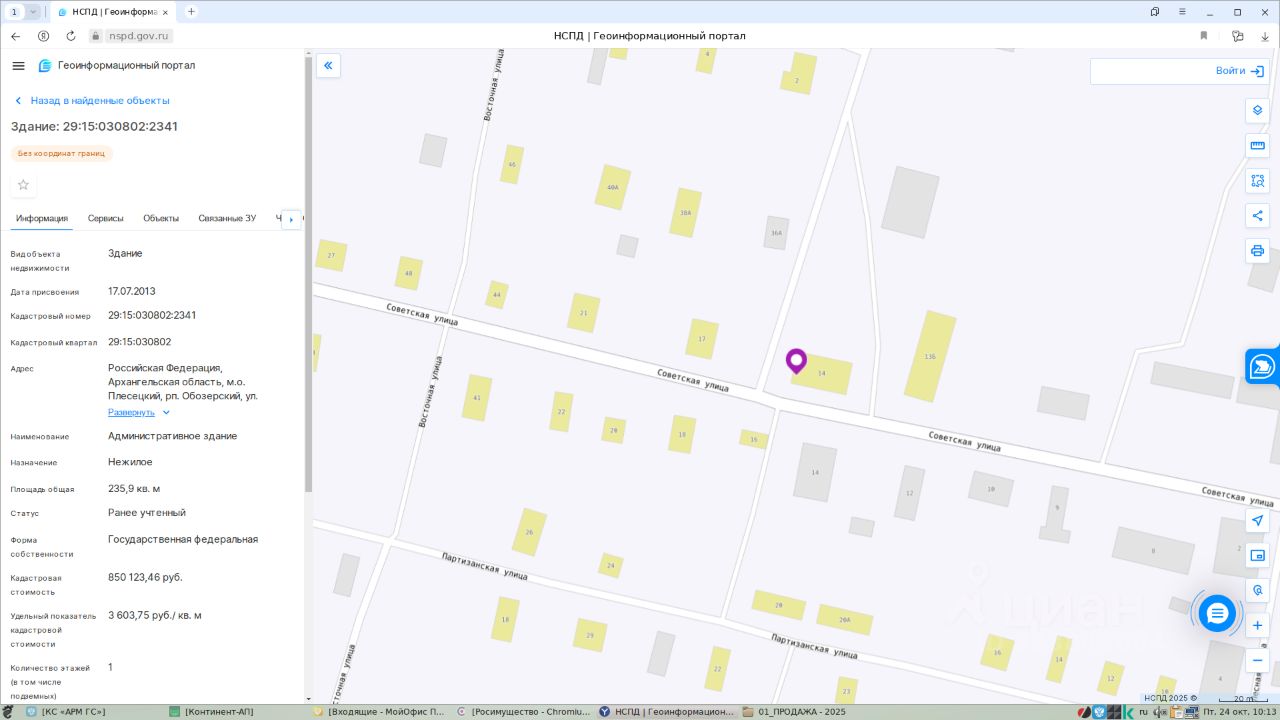
Task: Collapse the left info panel with the double chevron
Action: click(328, 66)
